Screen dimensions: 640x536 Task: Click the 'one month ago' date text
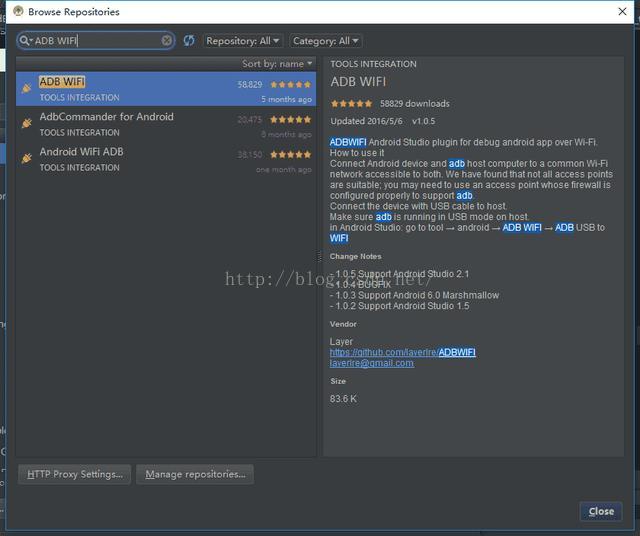(x=284, y=169)
